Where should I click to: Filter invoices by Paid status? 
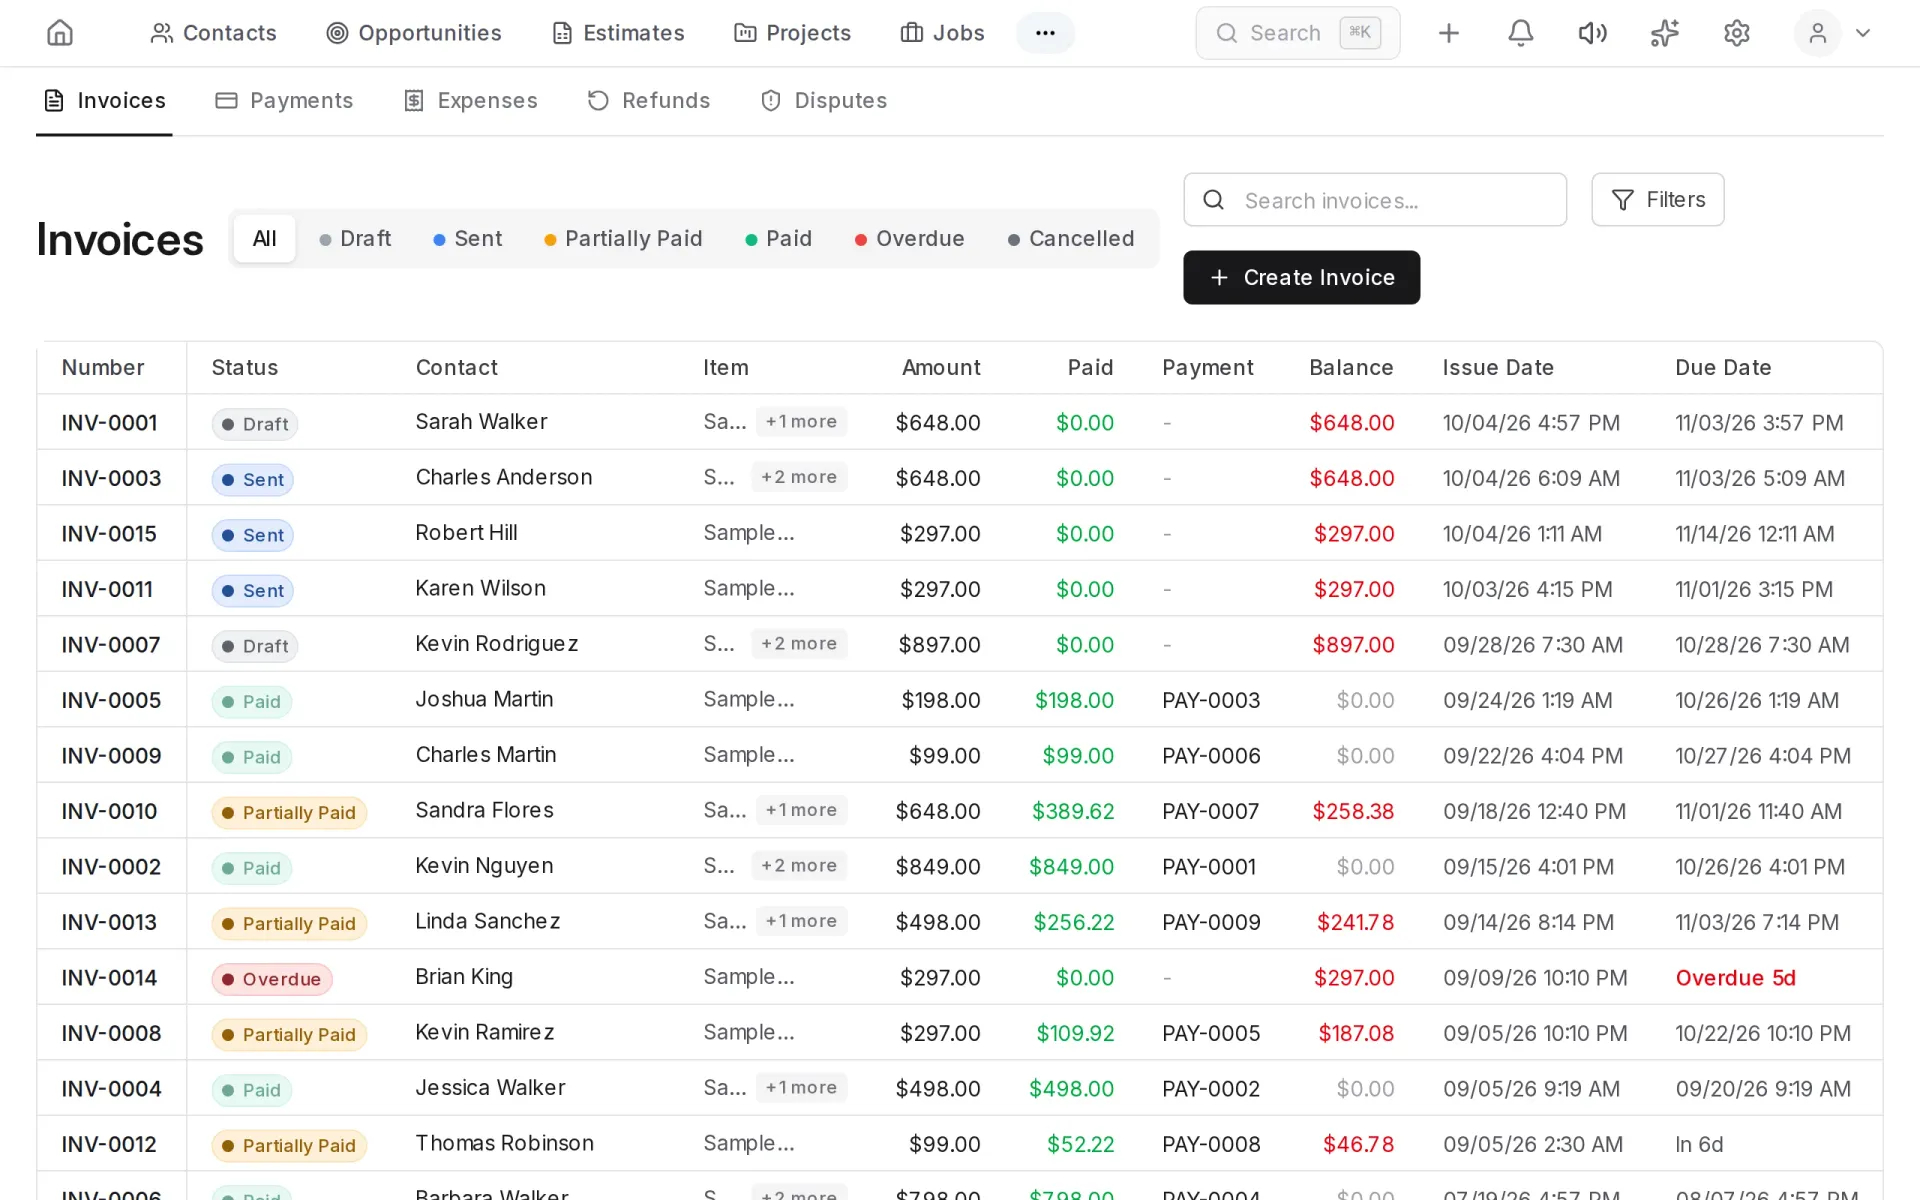pyautogui.click(x=778, y=239)
